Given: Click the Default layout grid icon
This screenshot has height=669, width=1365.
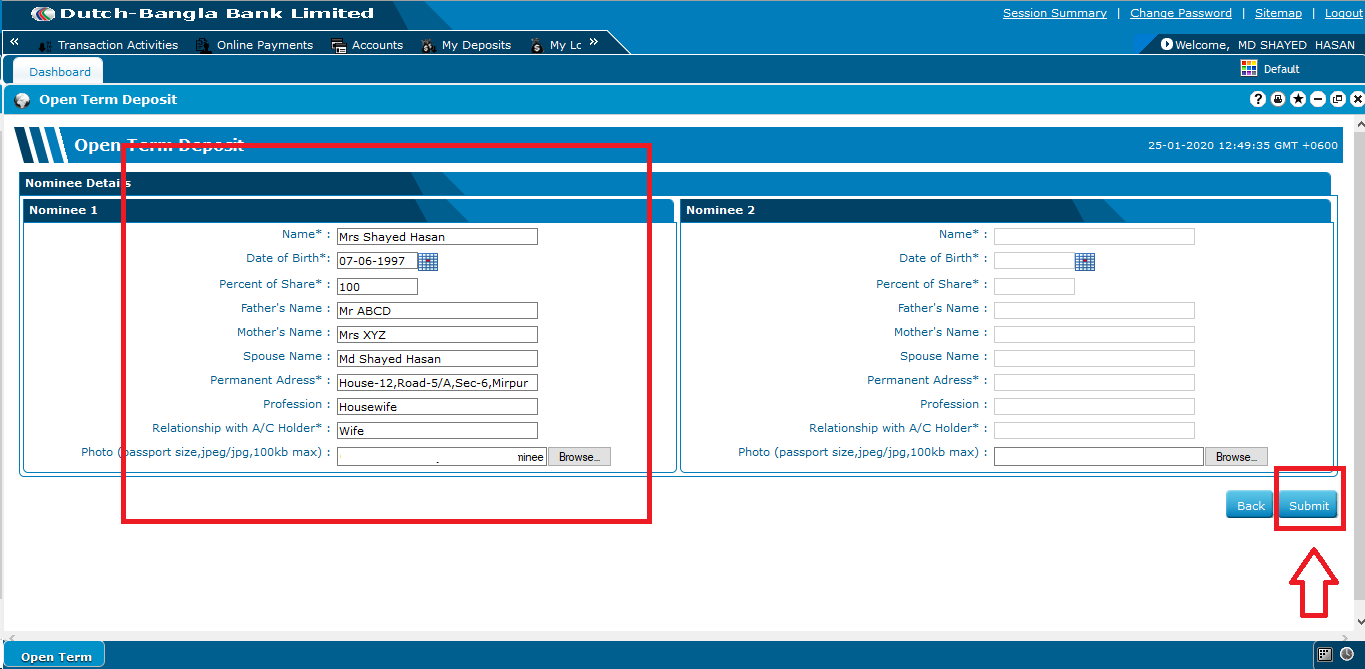Looking at the screenshot, I should click(1248, 68).
